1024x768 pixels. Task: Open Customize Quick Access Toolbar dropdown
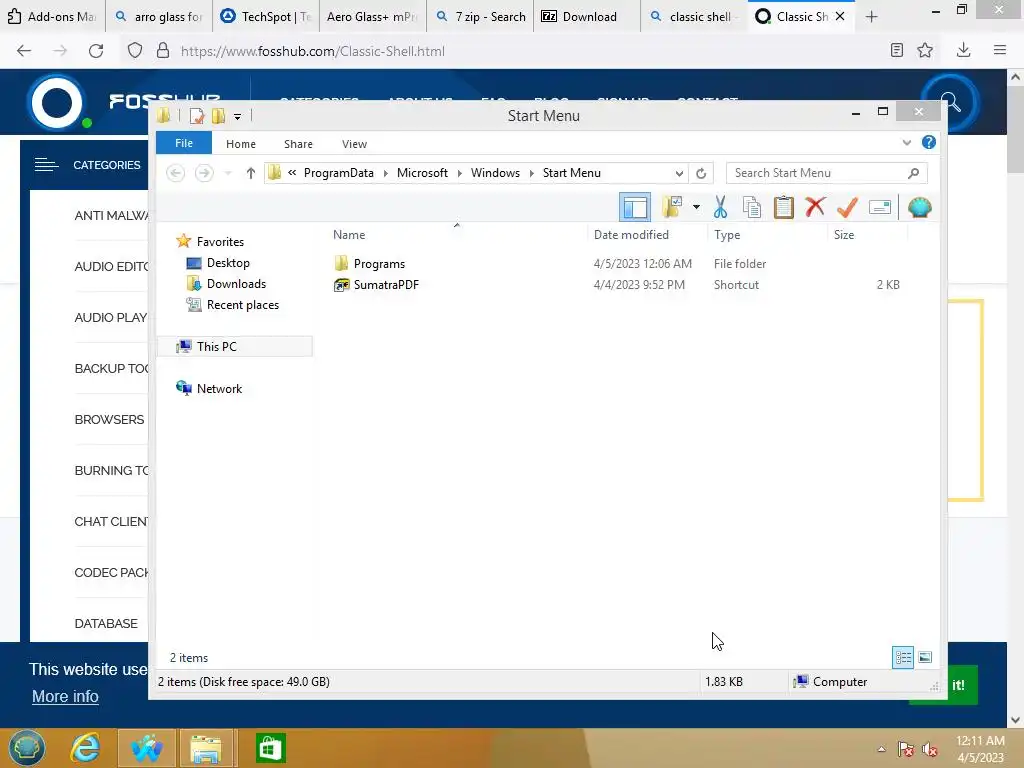238,117
